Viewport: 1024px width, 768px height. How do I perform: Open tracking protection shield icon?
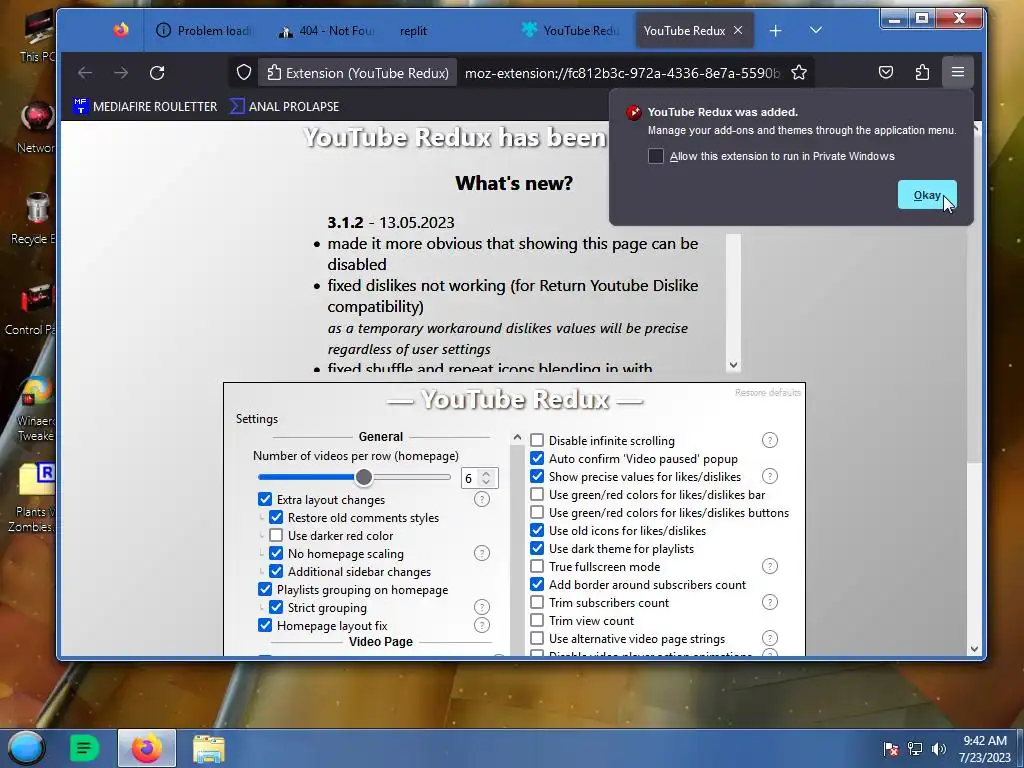pos(244,72)
